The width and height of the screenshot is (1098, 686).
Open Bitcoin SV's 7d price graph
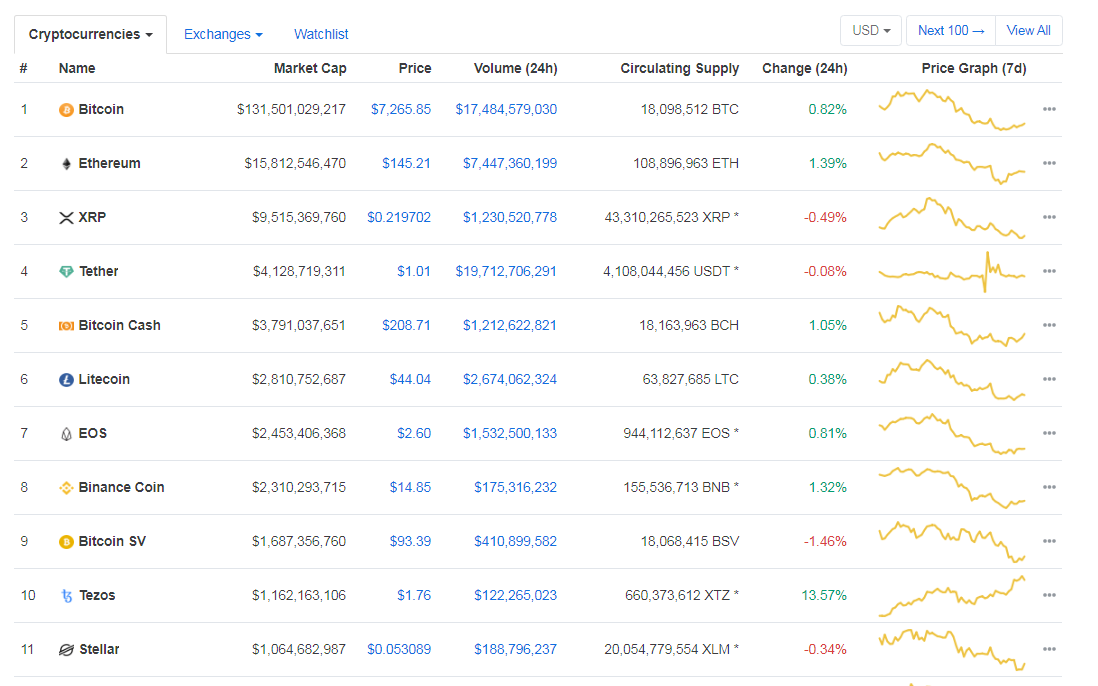[x=952, y=542]
